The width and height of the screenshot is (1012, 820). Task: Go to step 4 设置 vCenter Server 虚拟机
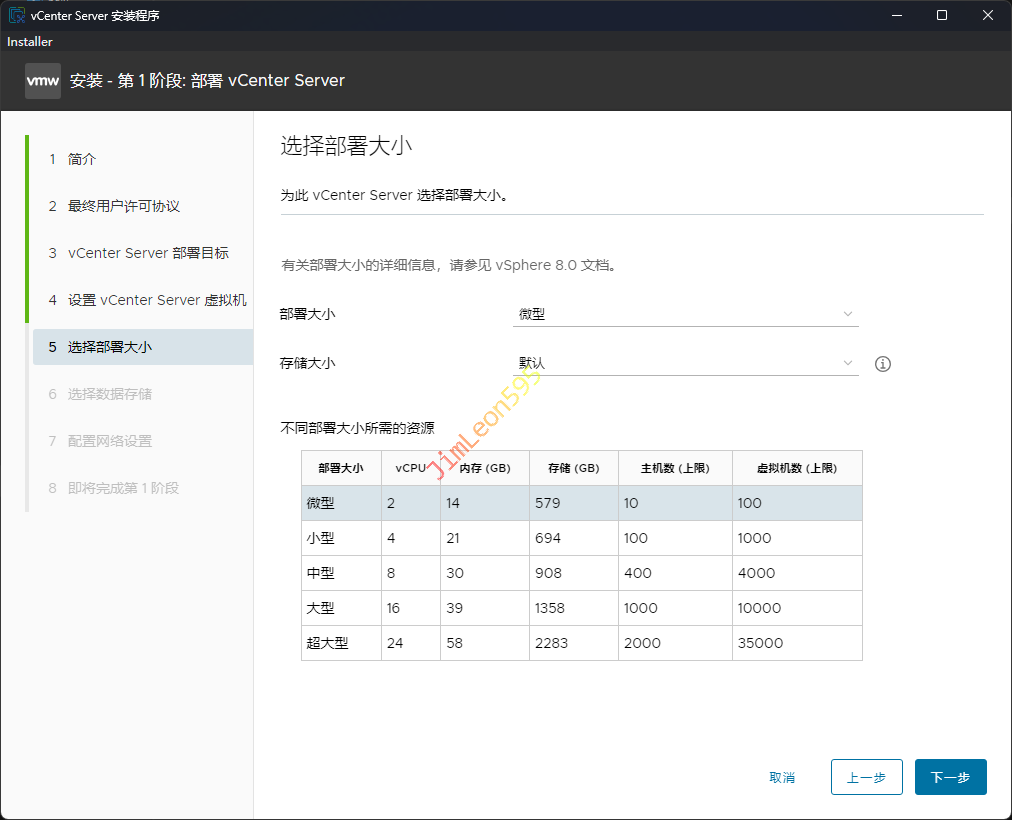click(x=157, y=300)
